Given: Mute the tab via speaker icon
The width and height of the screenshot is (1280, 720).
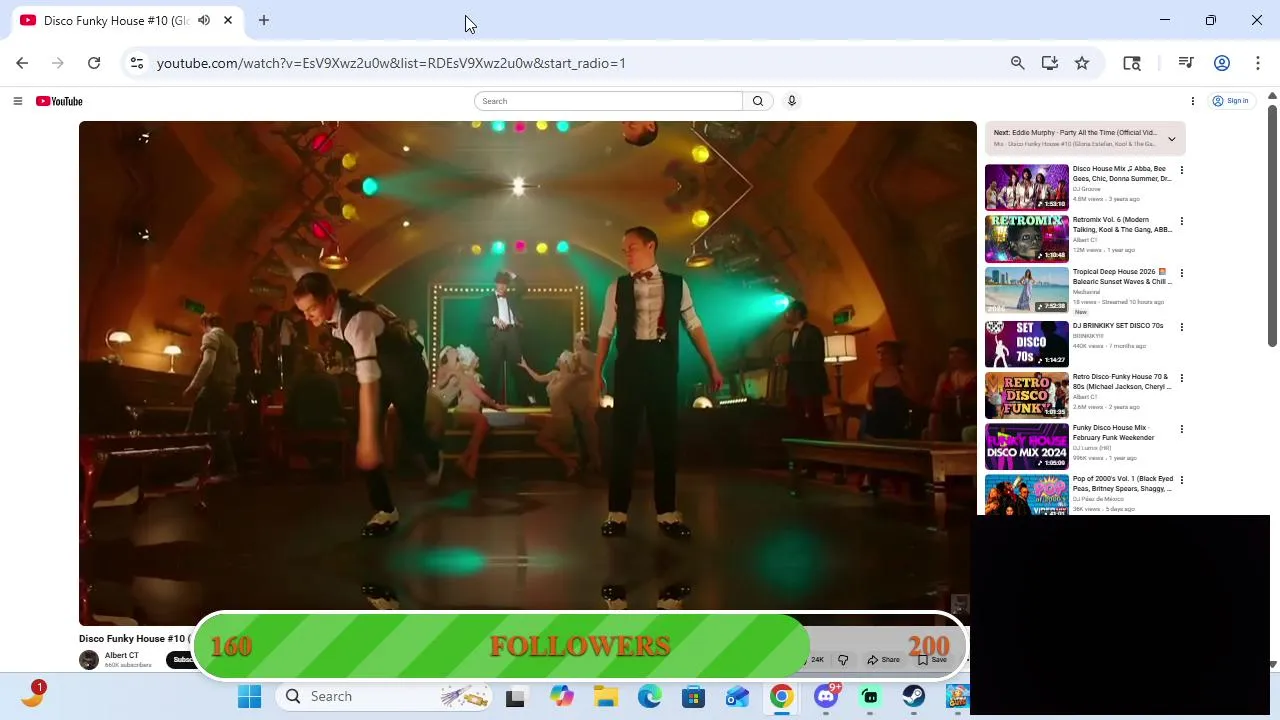Looking at the screenshot, I should 204,20.
